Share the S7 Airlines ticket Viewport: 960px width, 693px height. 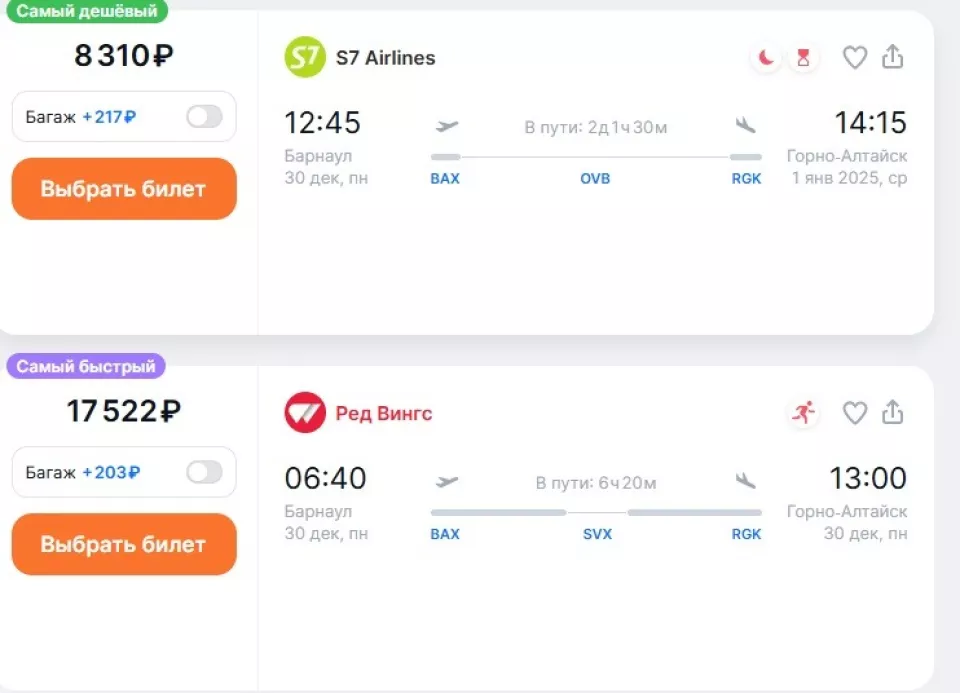[x=893, y=58]
